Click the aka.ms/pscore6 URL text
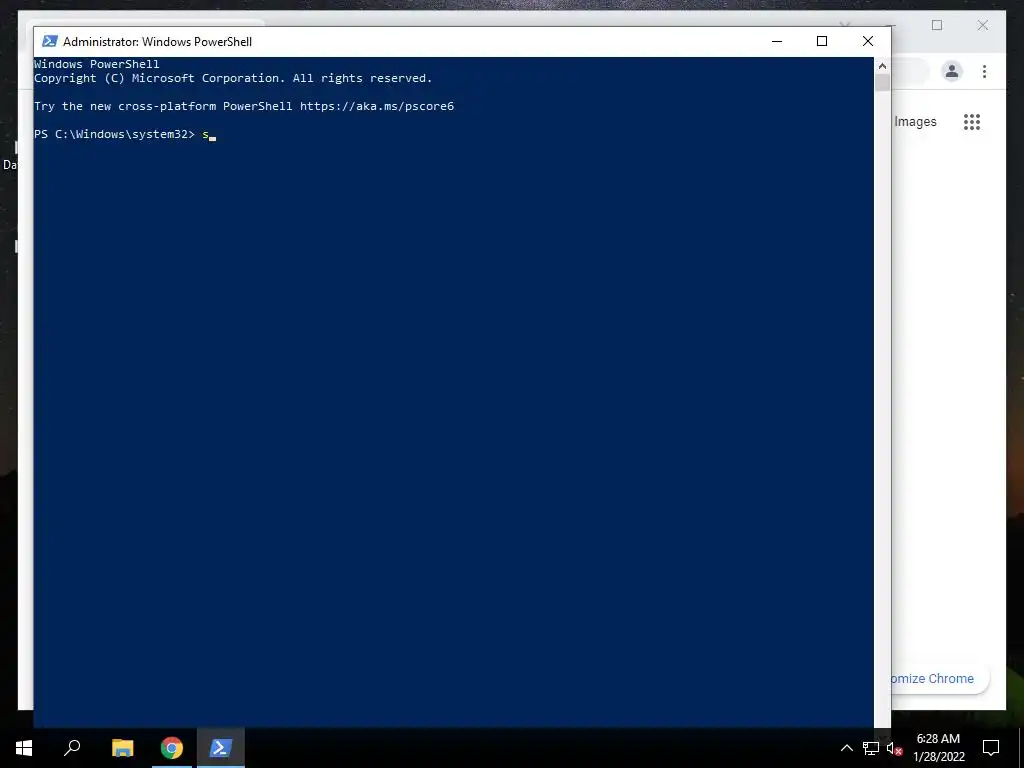This screenshot has width=1024, height=768. pyautogui.click(x=377, y=106)
